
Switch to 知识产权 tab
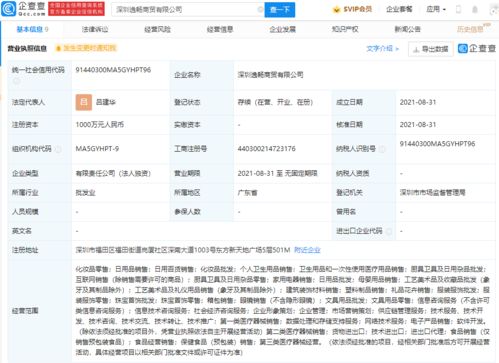coord(345,29)
